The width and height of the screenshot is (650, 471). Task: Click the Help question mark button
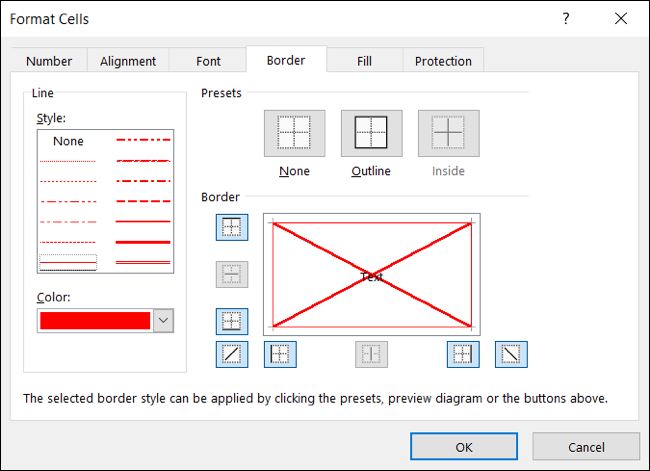566,19
